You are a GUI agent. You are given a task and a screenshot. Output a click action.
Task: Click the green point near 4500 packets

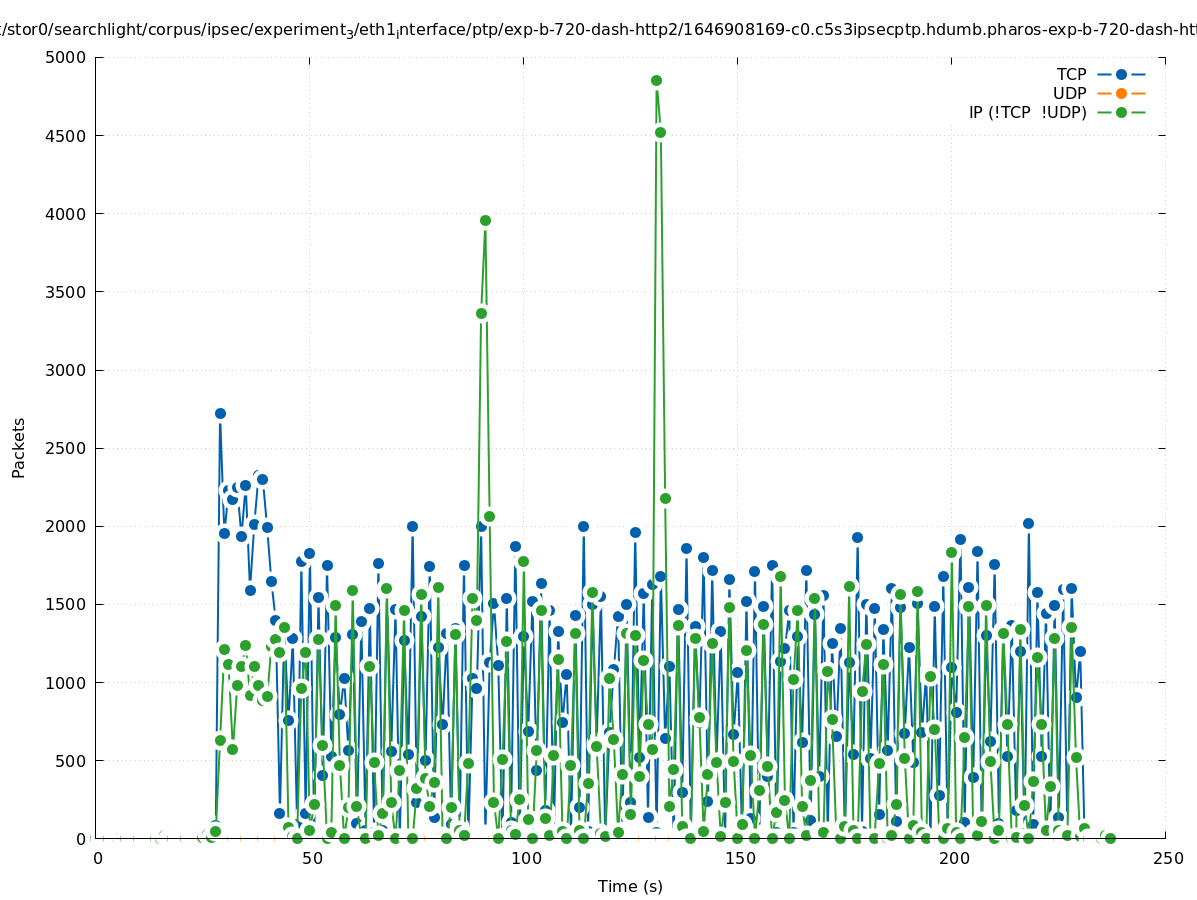coord(660,132)
